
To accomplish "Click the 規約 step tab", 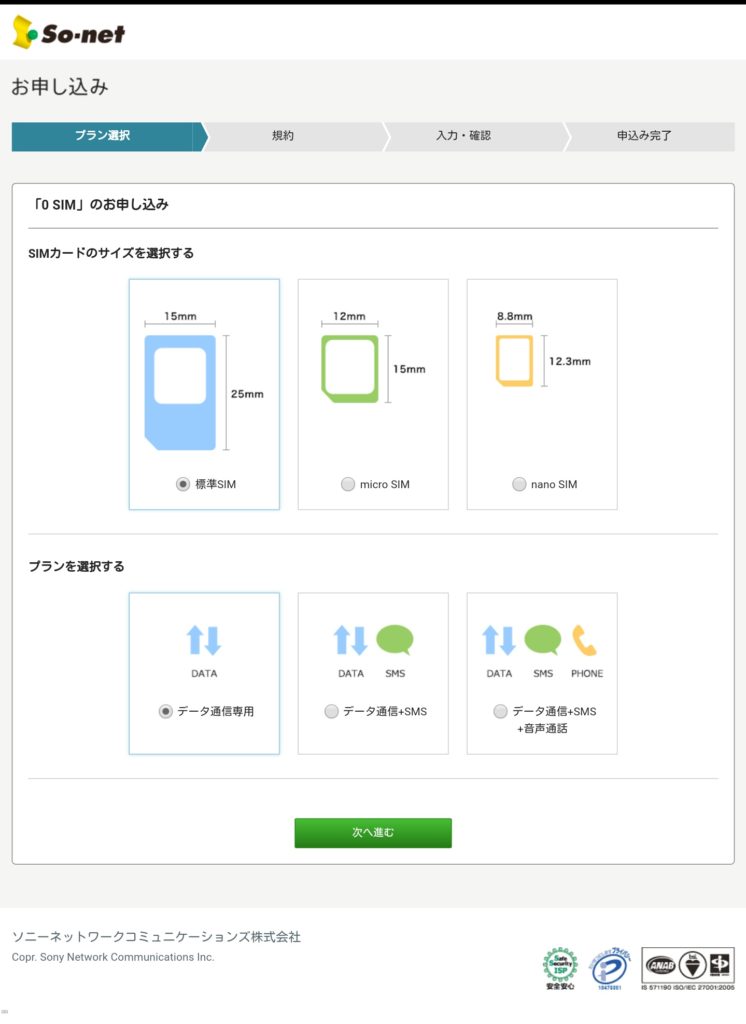I will tap(291, 136).
